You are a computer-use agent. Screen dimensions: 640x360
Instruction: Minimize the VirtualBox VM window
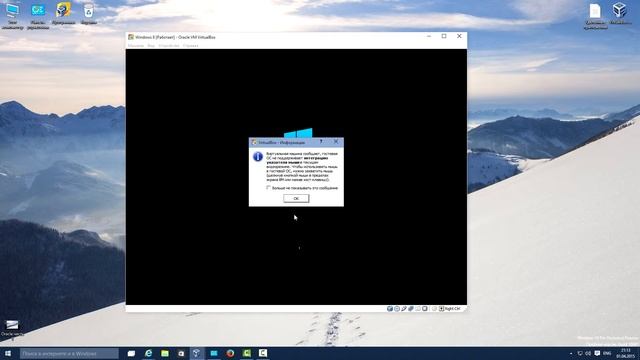click(x=429, y=36)
